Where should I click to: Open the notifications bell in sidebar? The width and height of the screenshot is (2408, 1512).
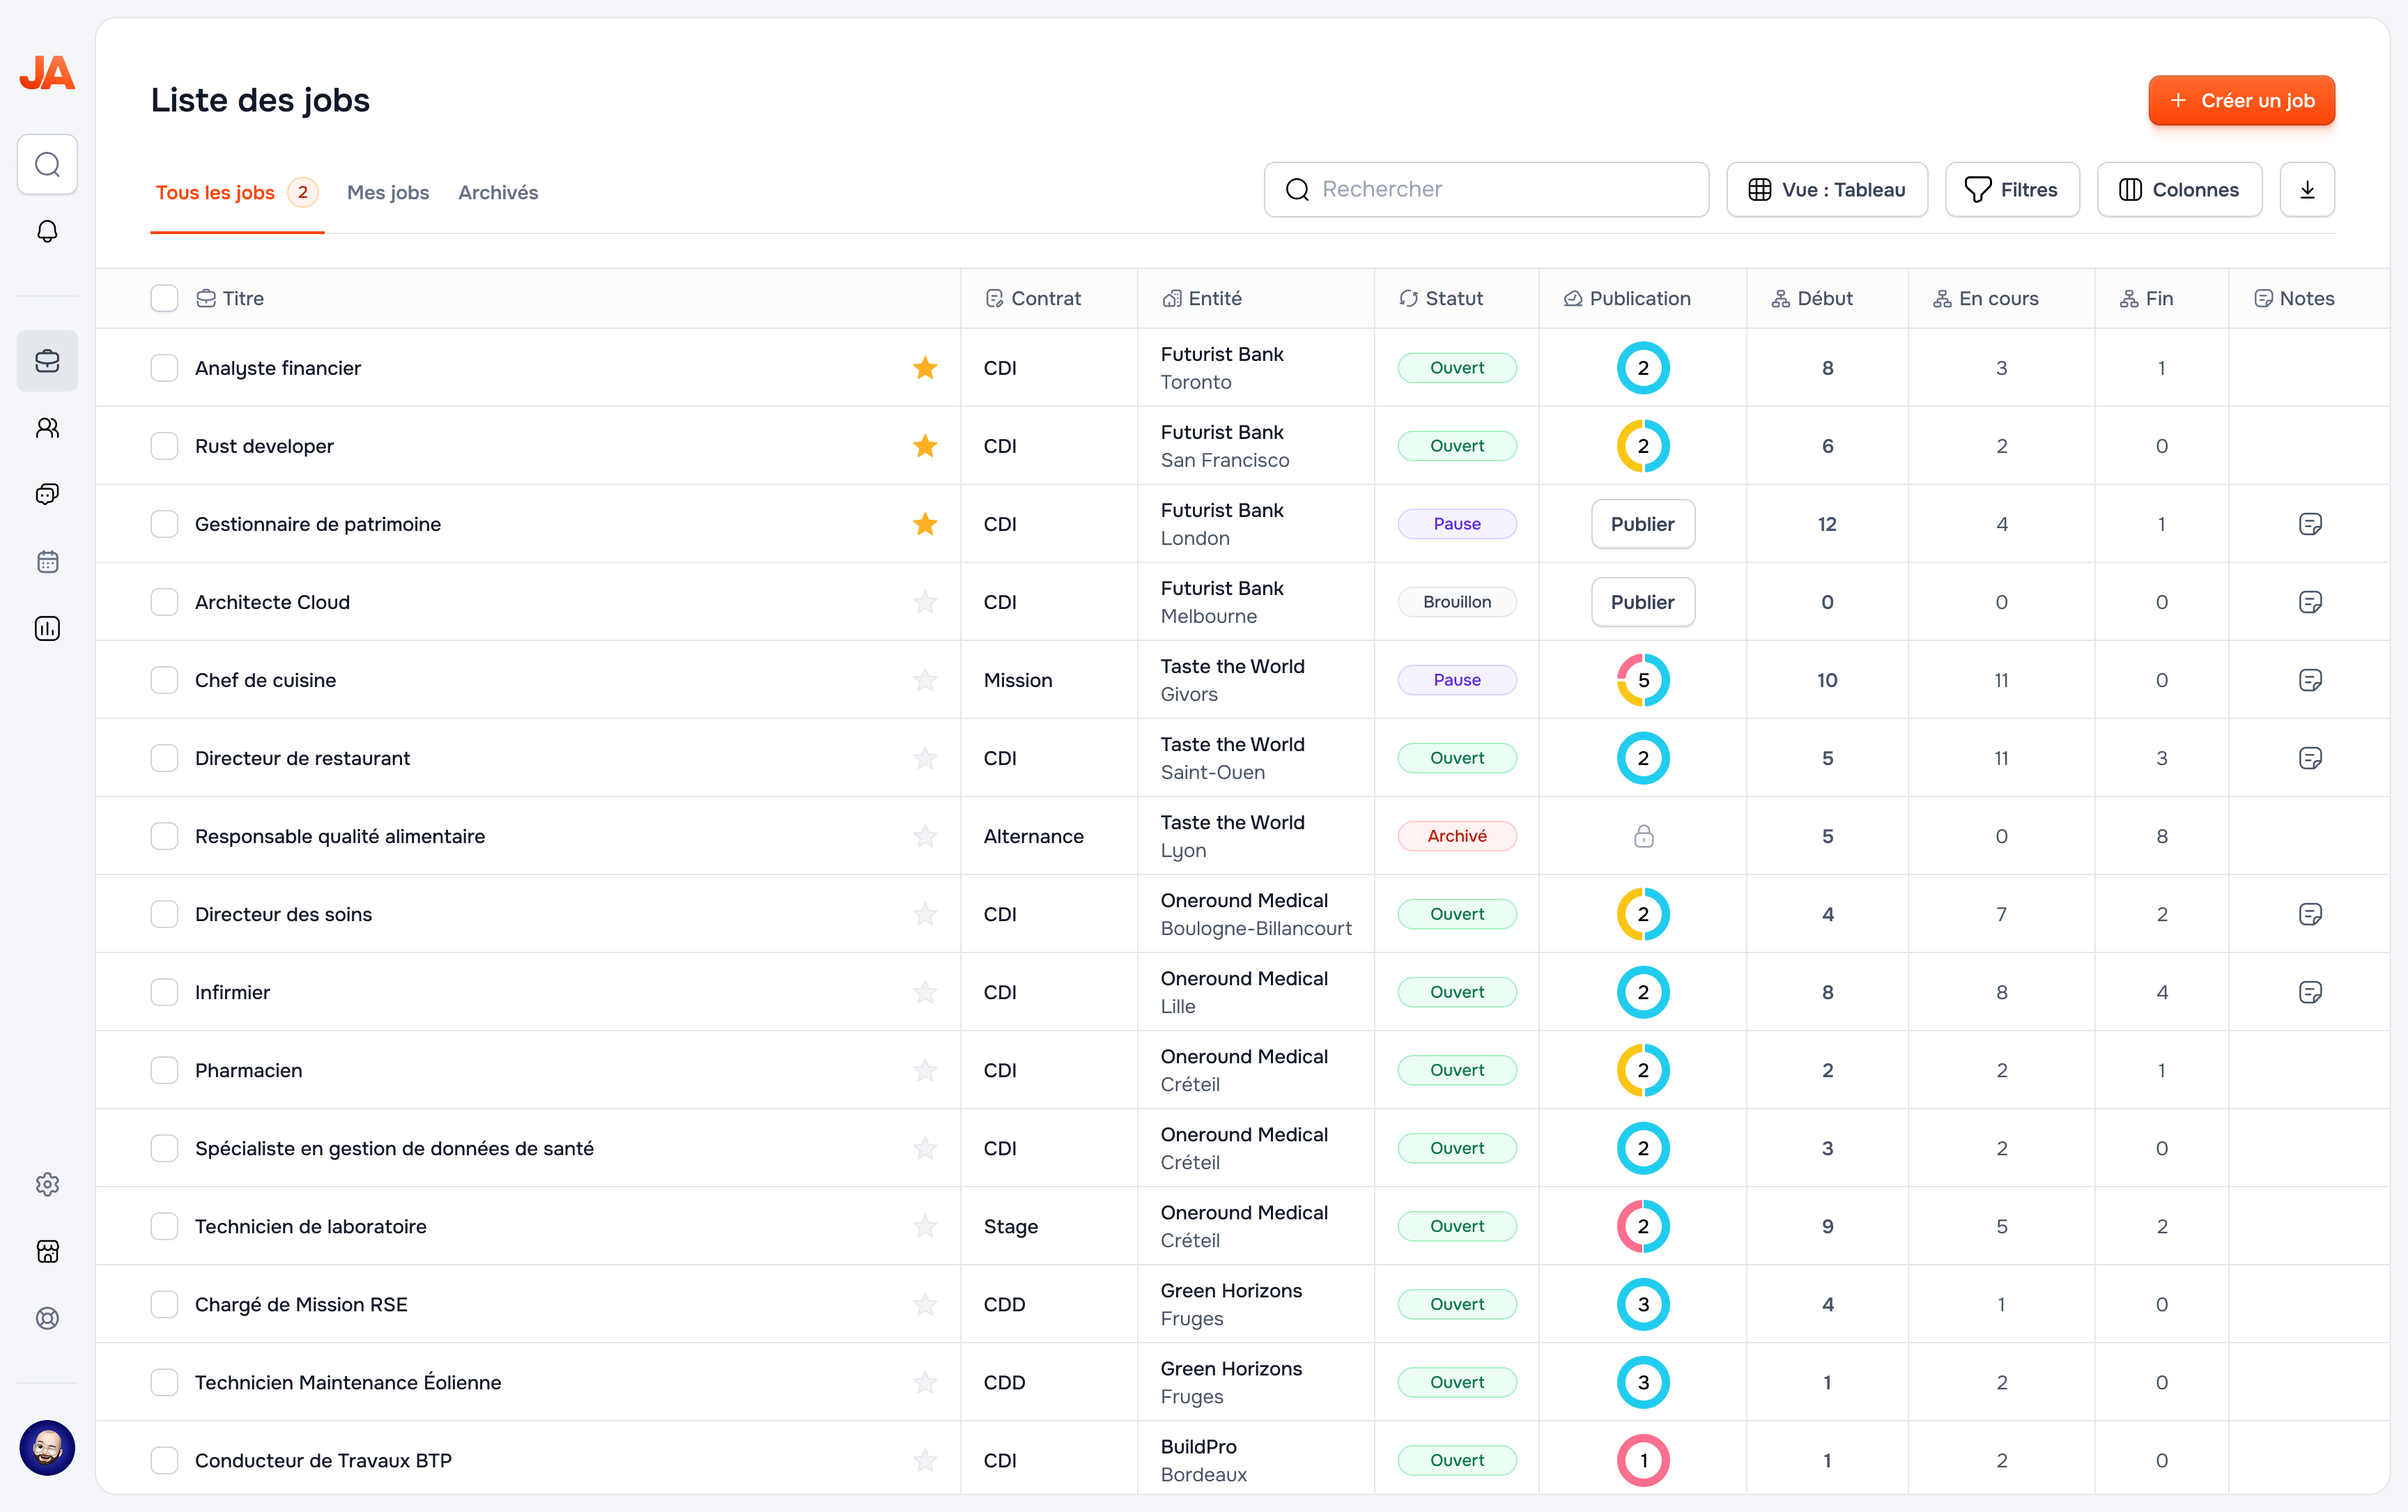click(x=47, y=232)
